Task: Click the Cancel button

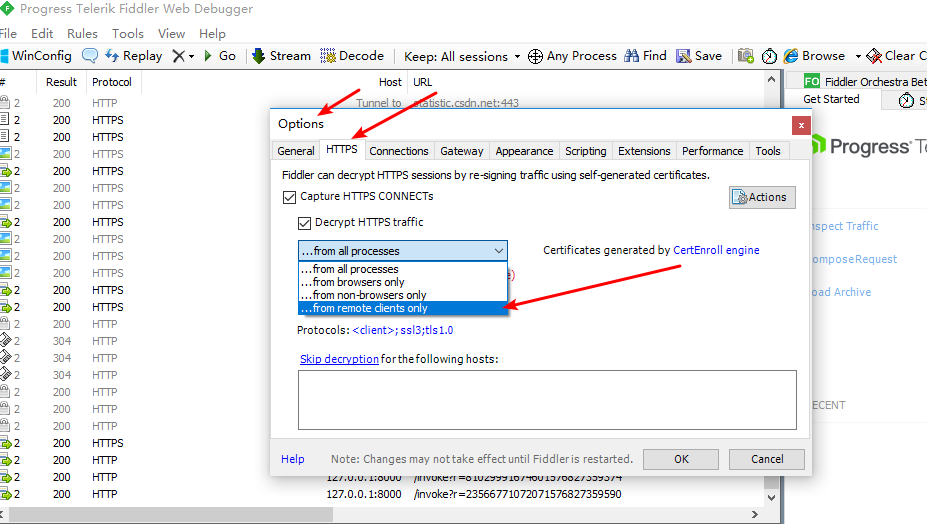Action: point(767,459)
